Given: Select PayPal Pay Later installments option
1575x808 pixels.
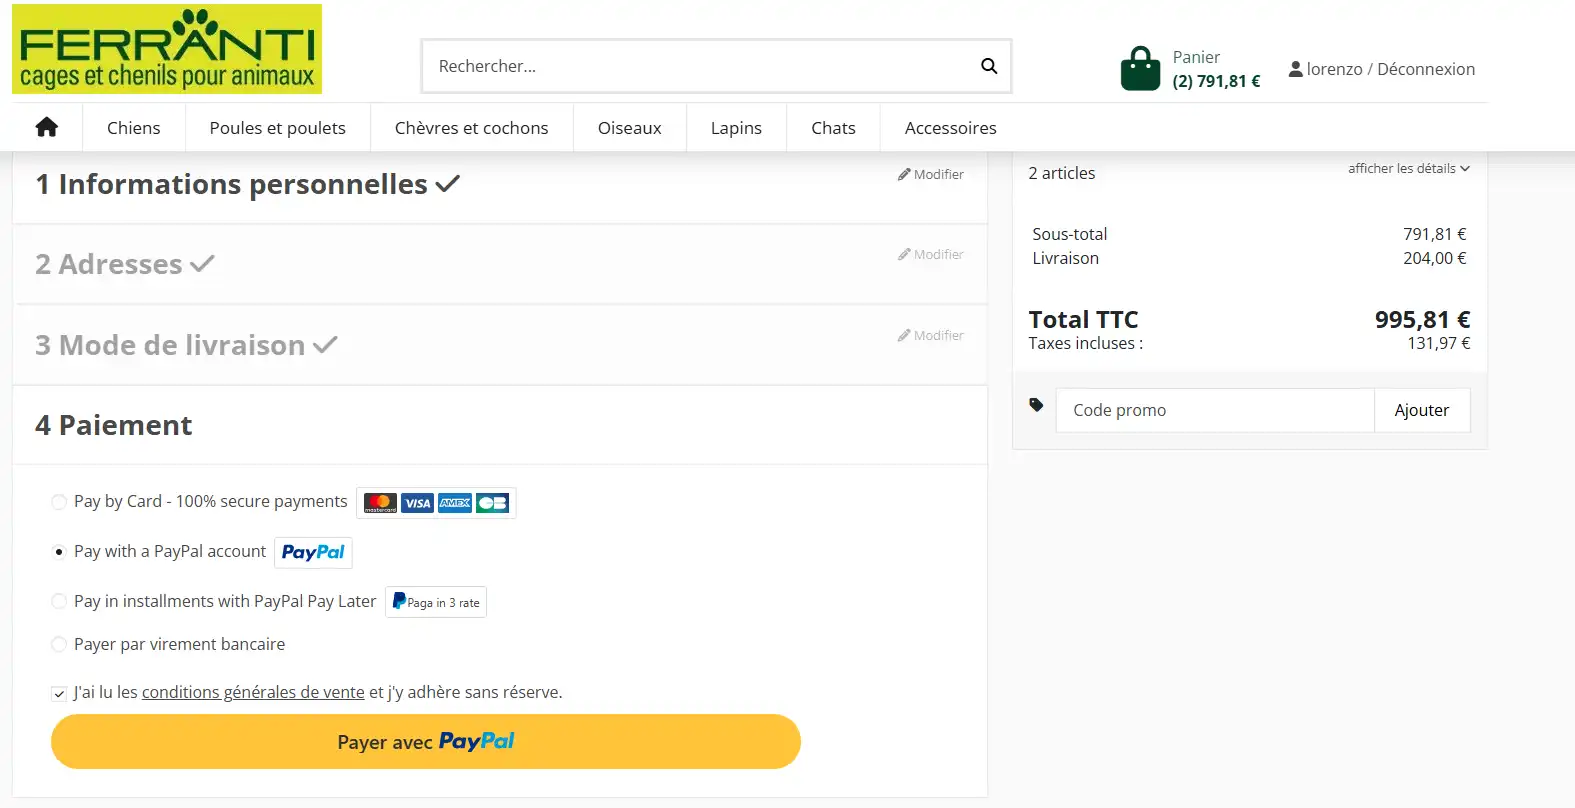Looking at the screenshot, I should pyautogui.click(x=59, y=602).
